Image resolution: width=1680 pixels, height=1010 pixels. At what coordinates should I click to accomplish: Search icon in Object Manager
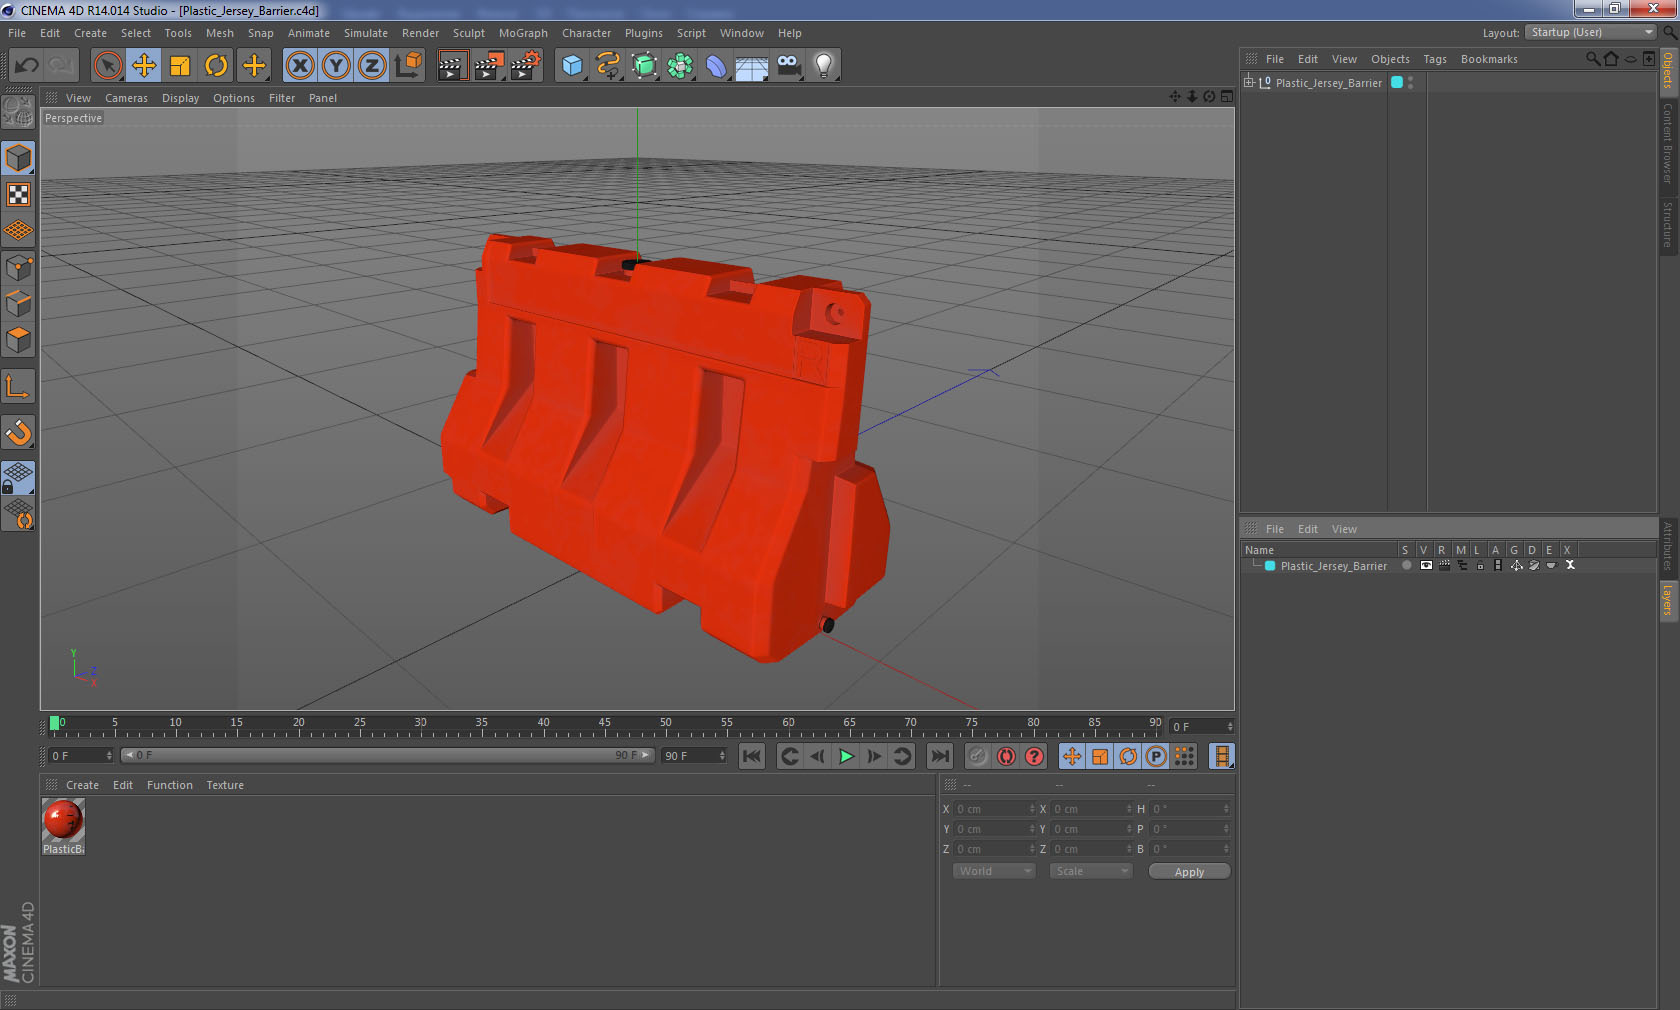pos(1592,59)
